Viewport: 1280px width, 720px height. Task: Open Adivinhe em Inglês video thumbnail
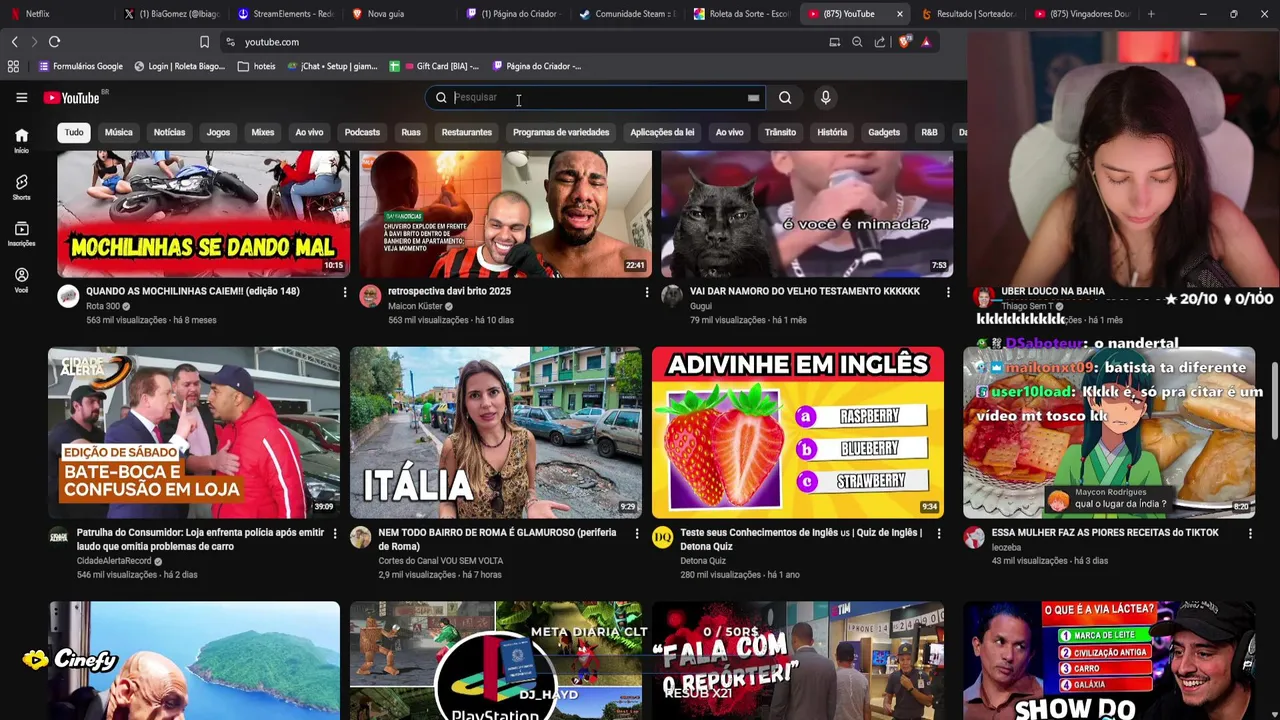(798, 432)
